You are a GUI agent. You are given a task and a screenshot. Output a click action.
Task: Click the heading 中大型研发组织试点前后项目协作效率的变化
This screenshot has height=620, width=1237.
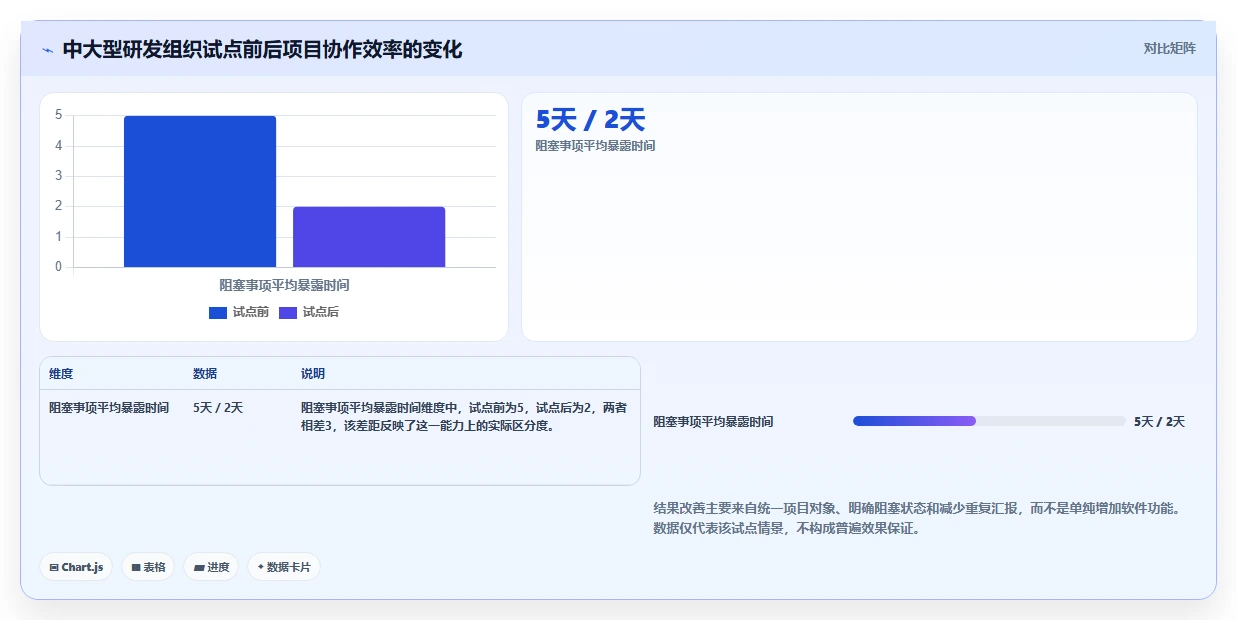click(x=262, y=50)
